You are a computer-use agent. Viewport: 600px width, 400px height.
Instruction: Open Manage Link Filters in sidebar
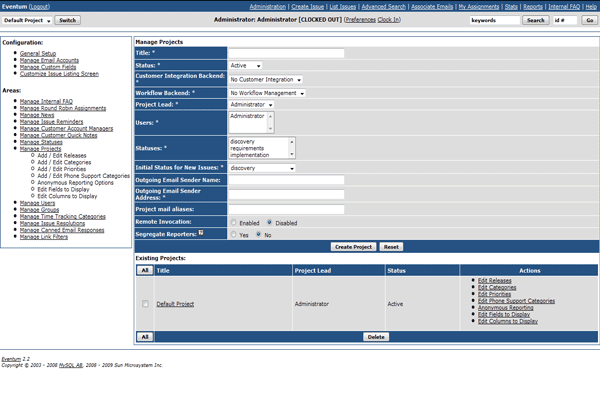point(44,237)
